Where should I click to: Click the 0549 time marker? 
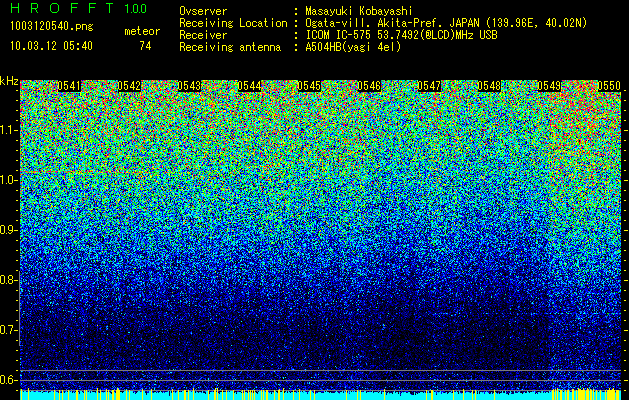549,86
